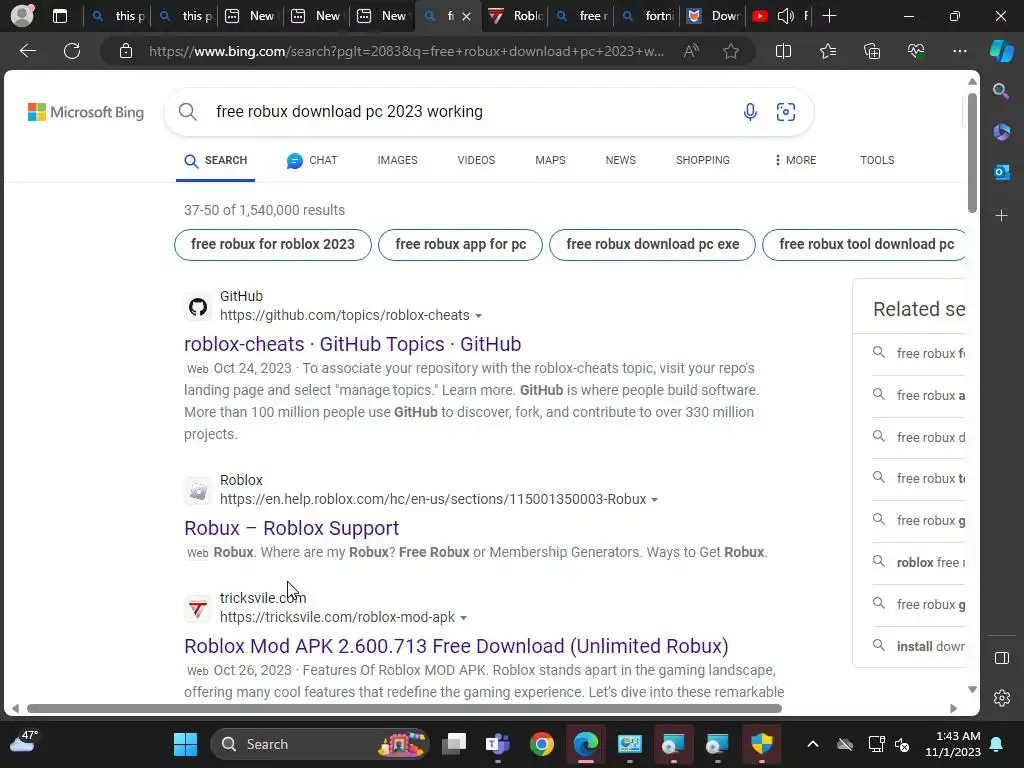This screenshot has height=768, width=1024.
Task: Open Task View on the taskbar
Action: click(454, 744)
